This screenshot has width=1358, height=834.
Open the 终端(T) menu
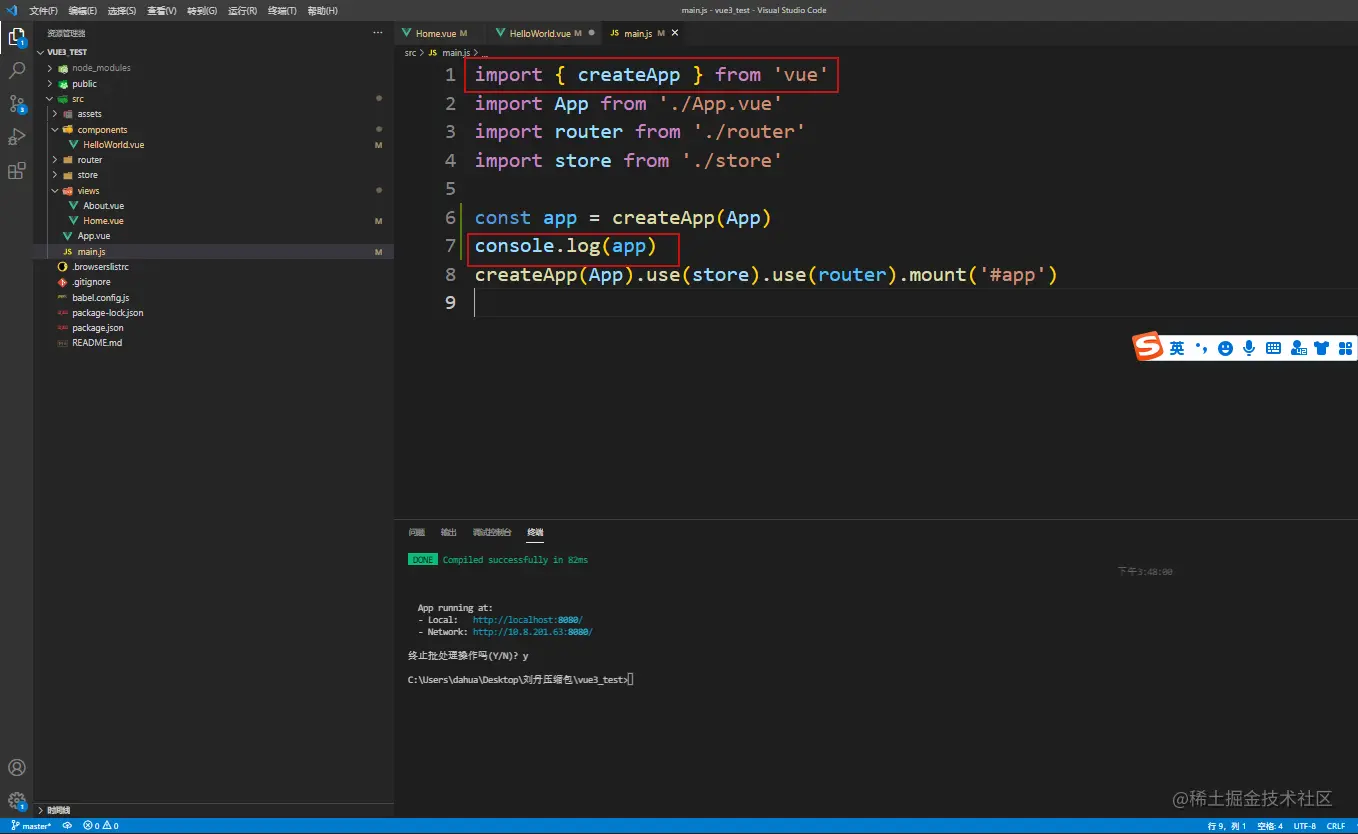(282, 11)
